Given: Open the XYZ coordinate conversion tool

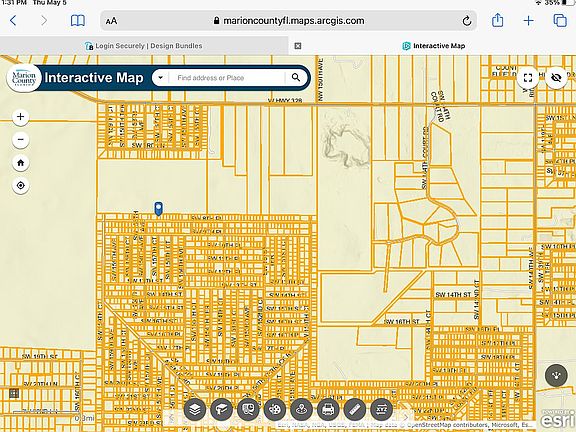Looking at the screenshot, I should point(382,409).
